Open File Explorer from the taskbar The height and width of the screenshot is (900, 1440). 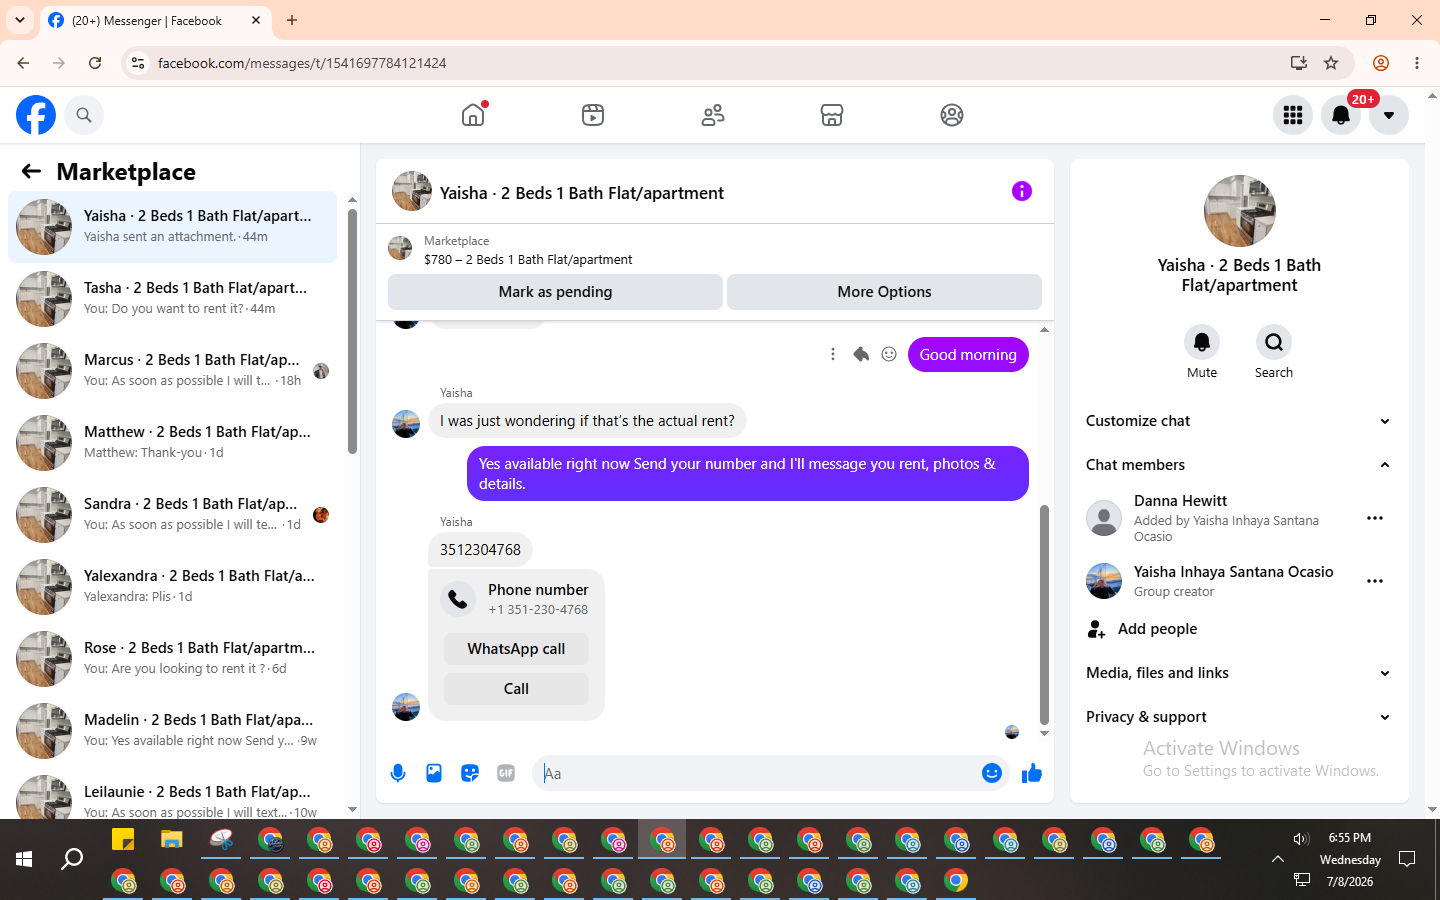[172, 840]
